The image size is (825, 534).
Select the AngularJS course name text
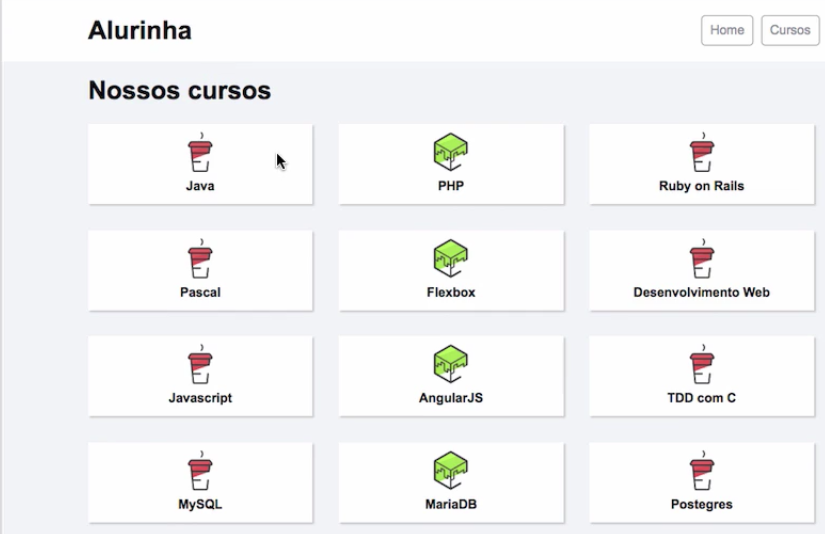coord(451,398)
